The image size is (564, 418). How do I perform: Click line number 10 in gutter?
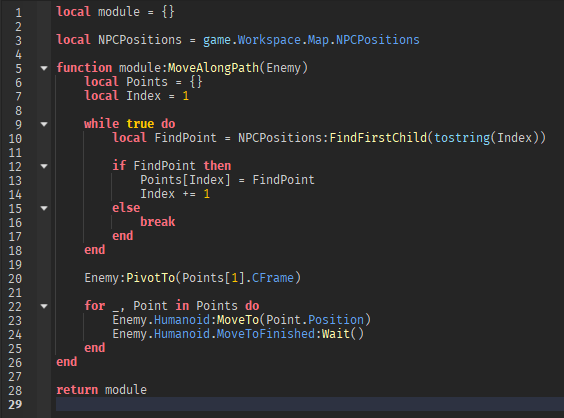click(15, 138)
